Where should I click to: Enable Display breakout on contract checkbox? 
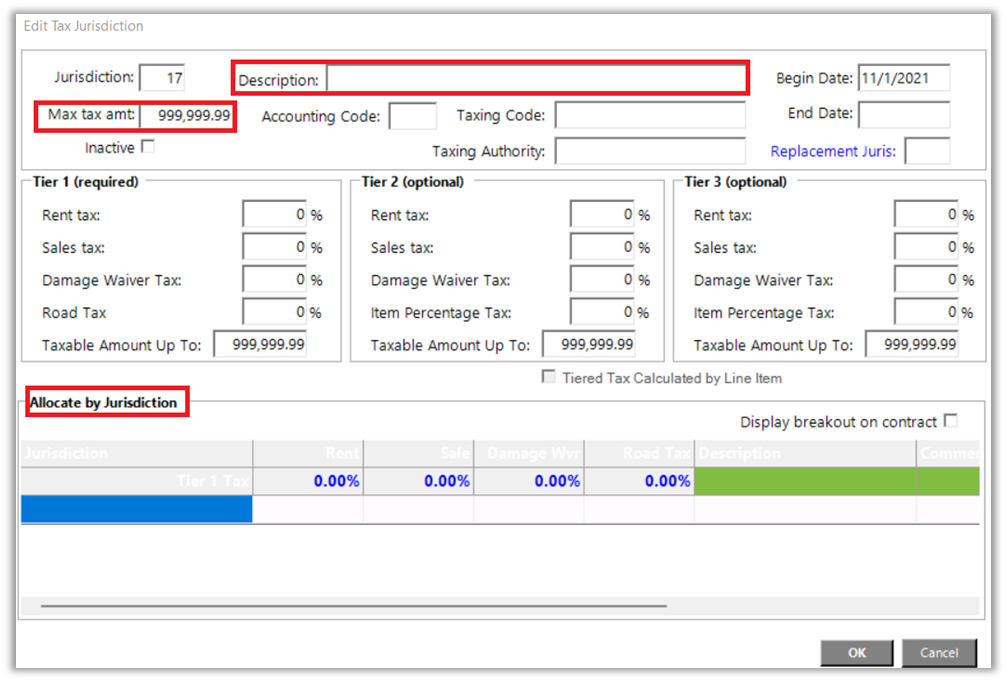[950, 421]
